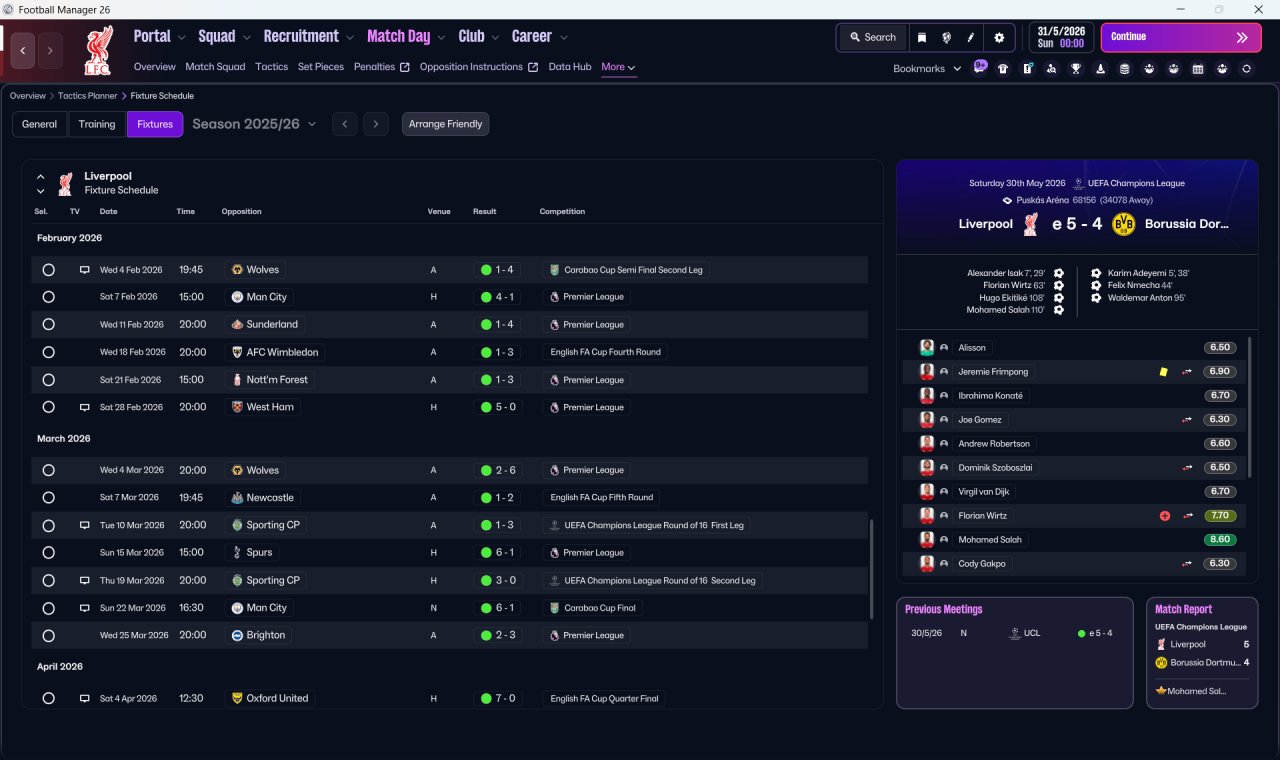Click the bookmark icon beside Search

click(x=922, y=37)
